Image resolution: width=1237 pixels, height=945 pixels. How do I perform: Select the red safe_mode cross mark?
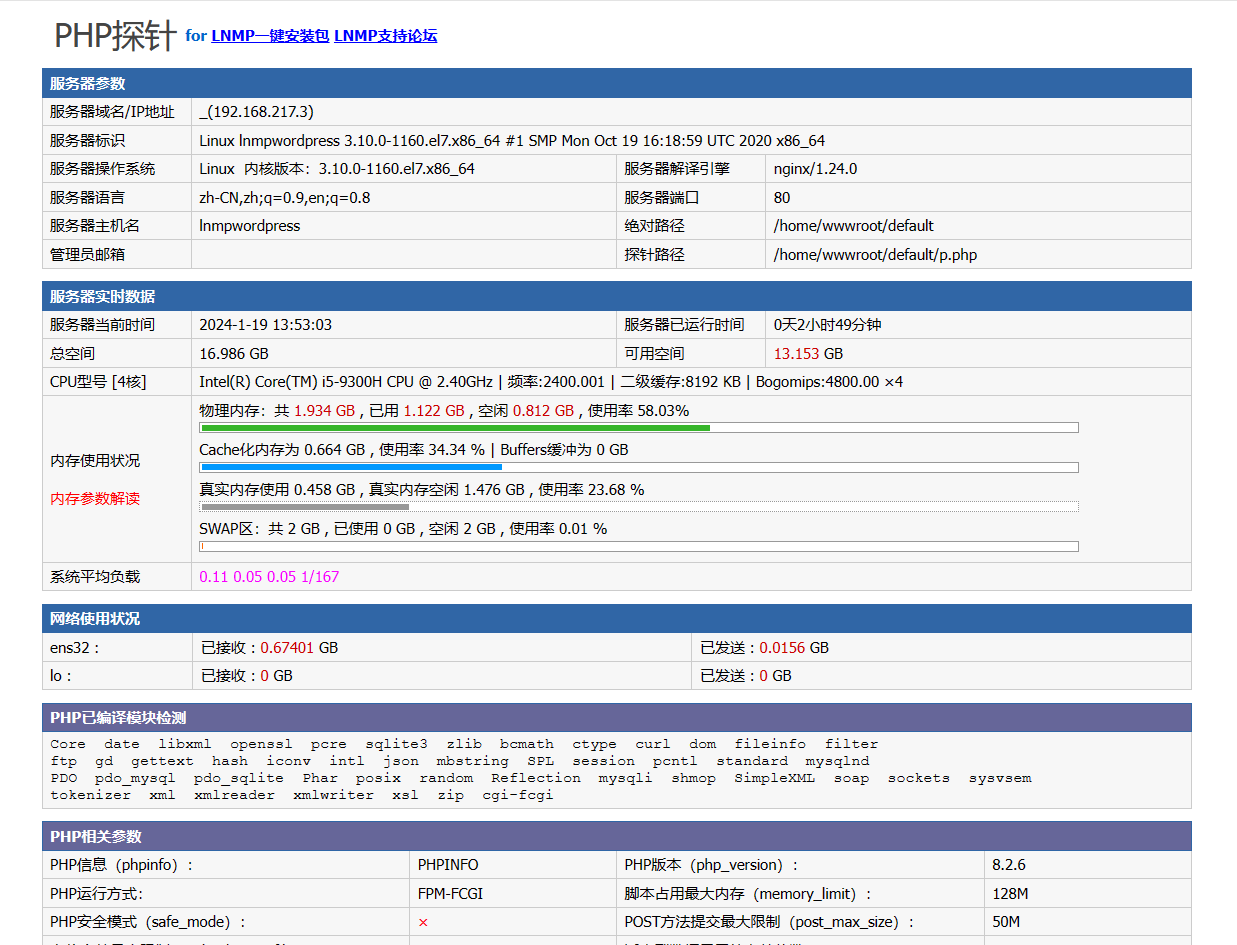tap(423, 922)
